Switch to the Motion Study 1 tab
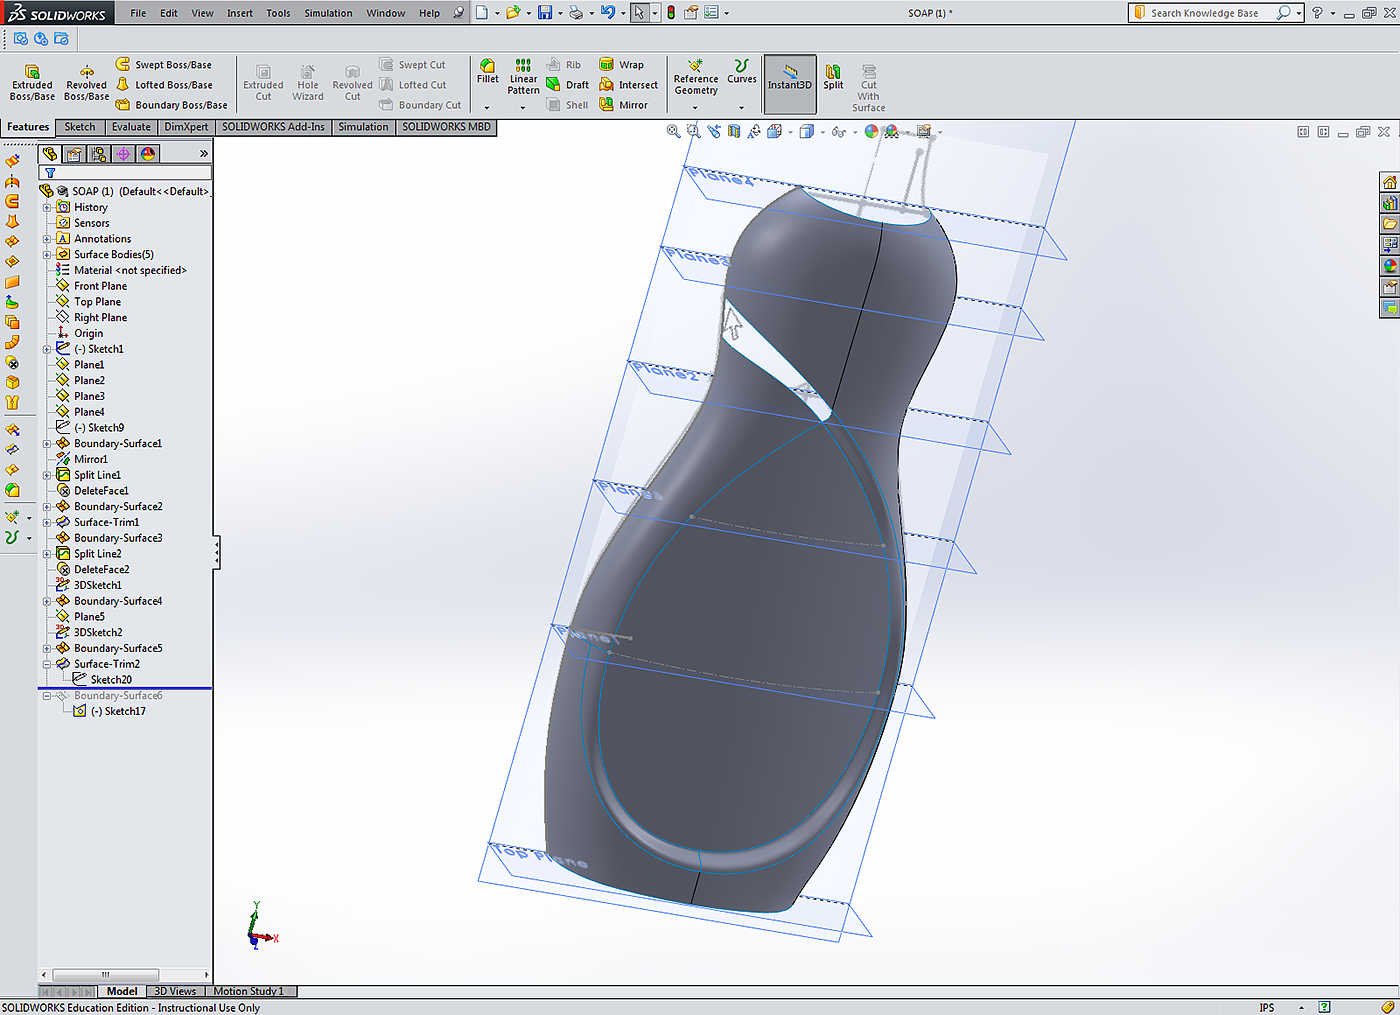Screen dimensions: 1400x1015 click(248, 991)
